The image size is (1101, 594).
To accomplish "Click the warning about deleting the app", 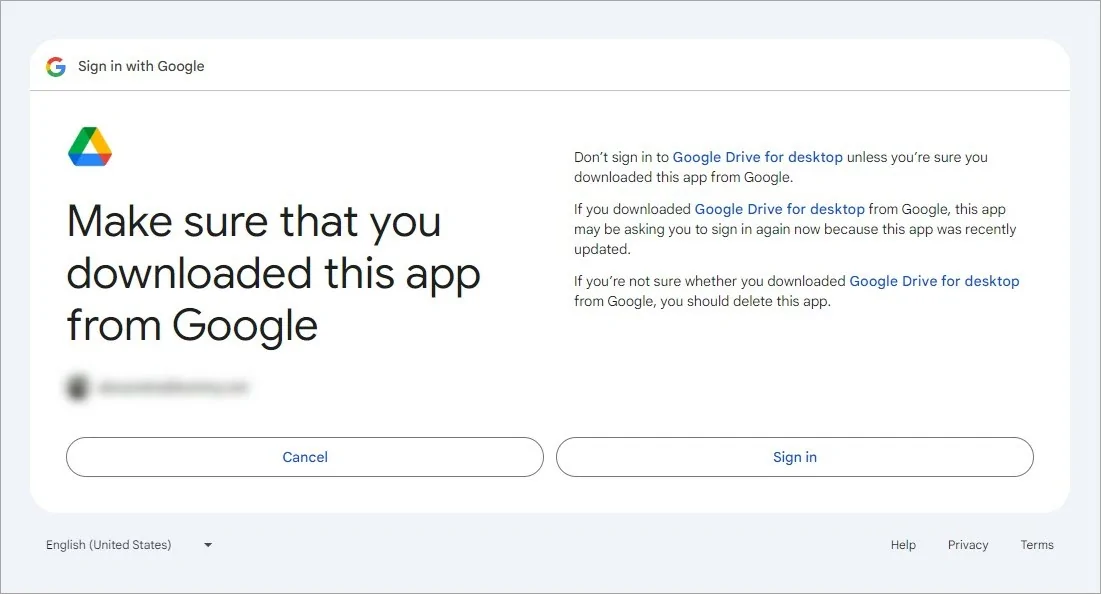I will click(x=796, y=291).
